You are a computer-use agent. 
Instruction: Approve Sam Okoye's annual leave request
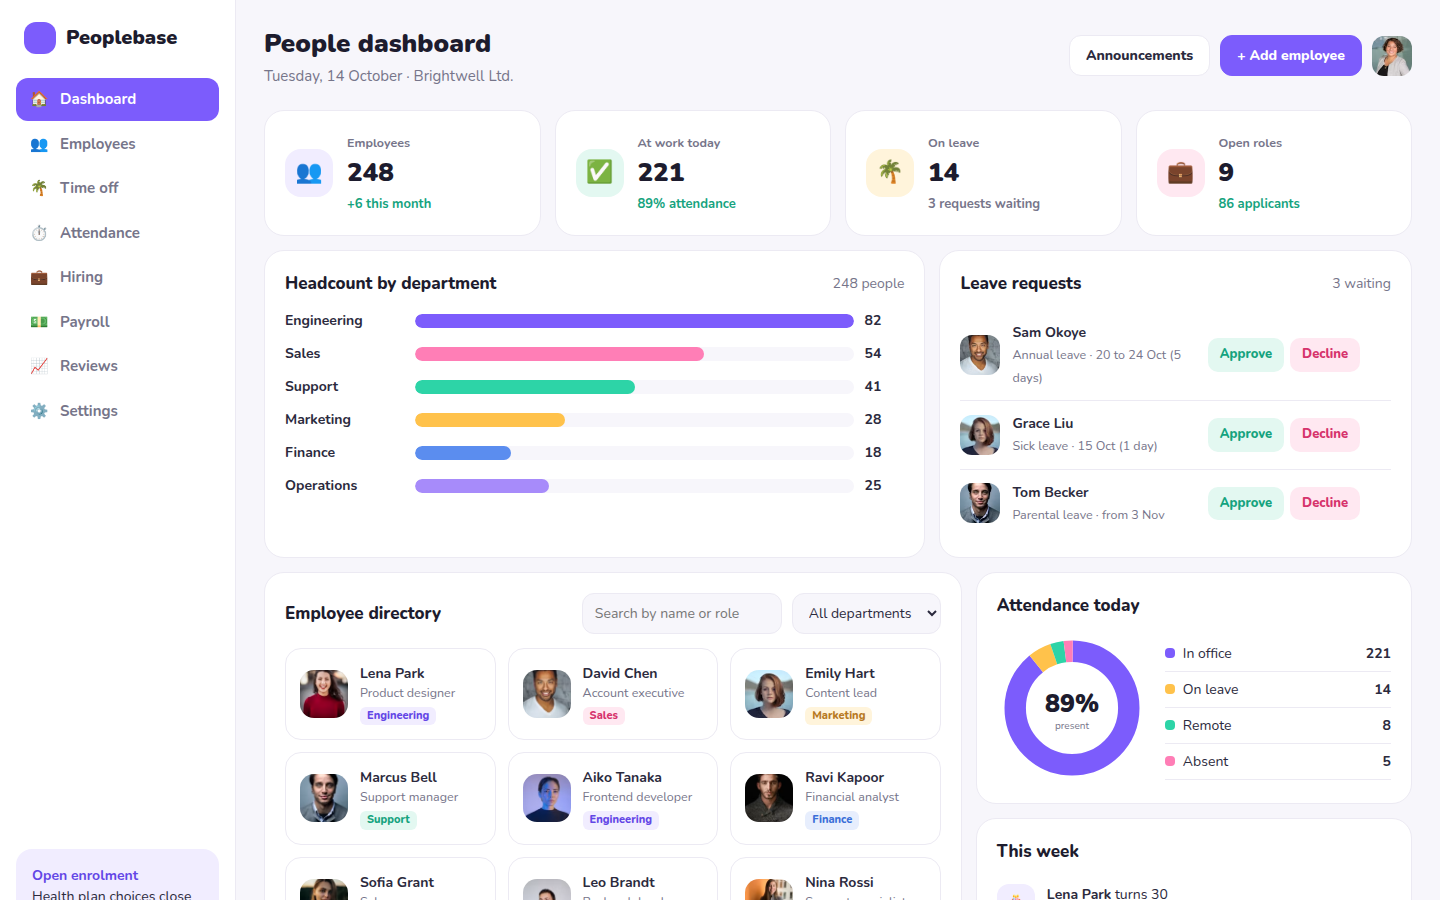tap(1245, 354)
